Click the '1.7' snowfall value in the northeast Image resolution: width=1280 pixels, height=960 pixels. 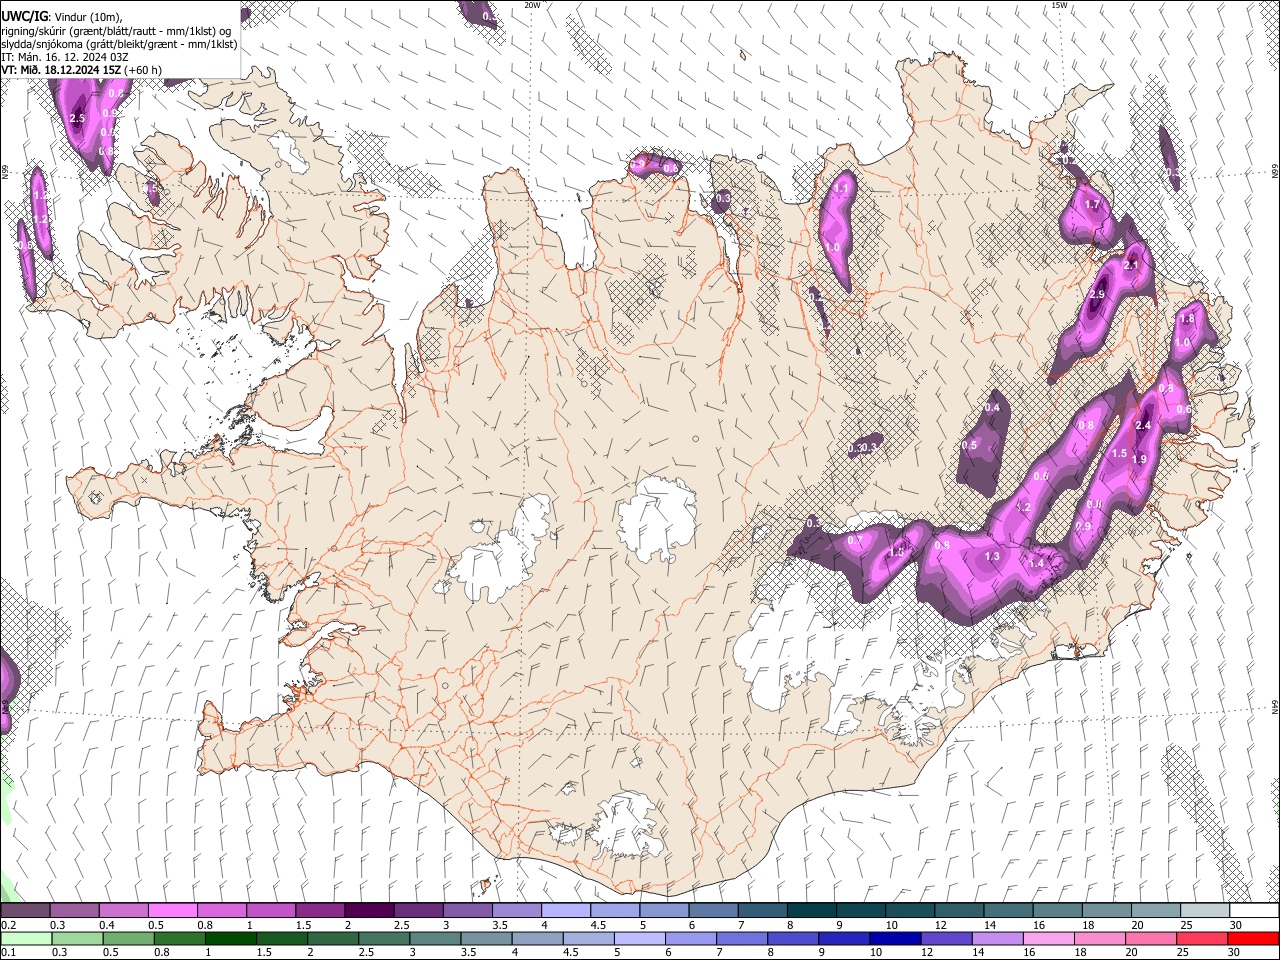point(1092,205)
